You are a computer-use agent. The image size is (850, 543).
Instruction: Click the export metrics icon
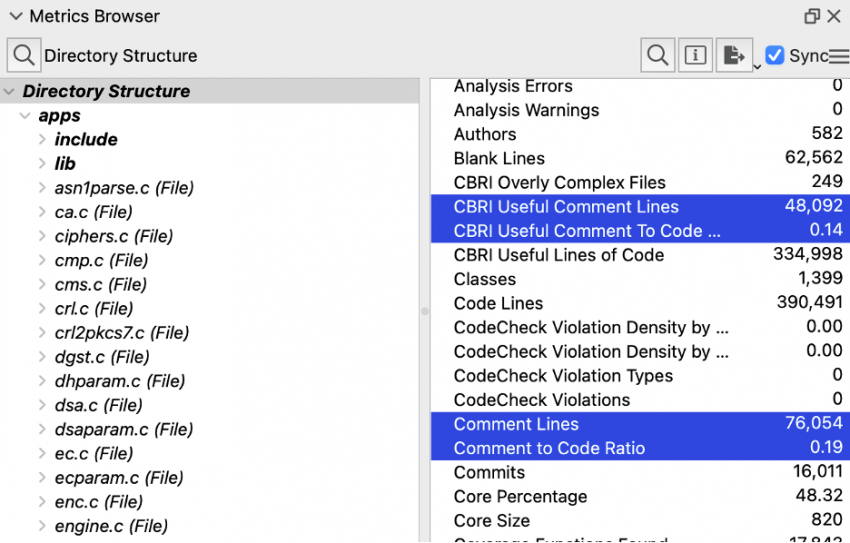click(x=734, y=55)
